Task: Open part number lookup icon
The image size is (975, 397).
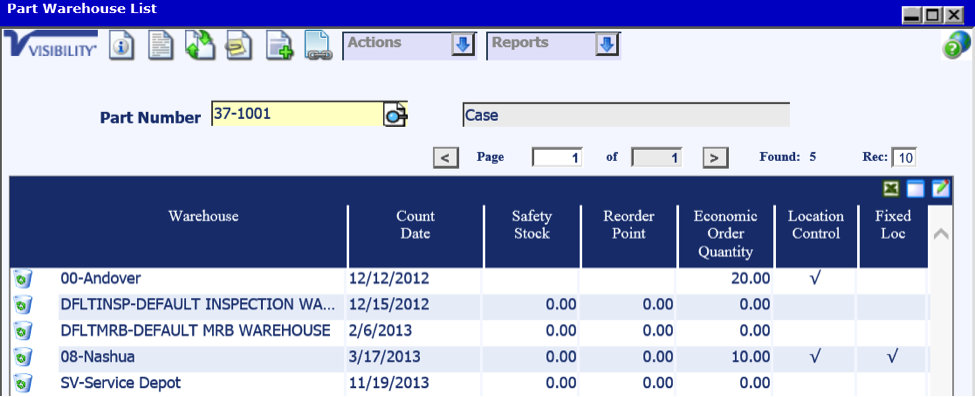Action: (x=395, y=114)
